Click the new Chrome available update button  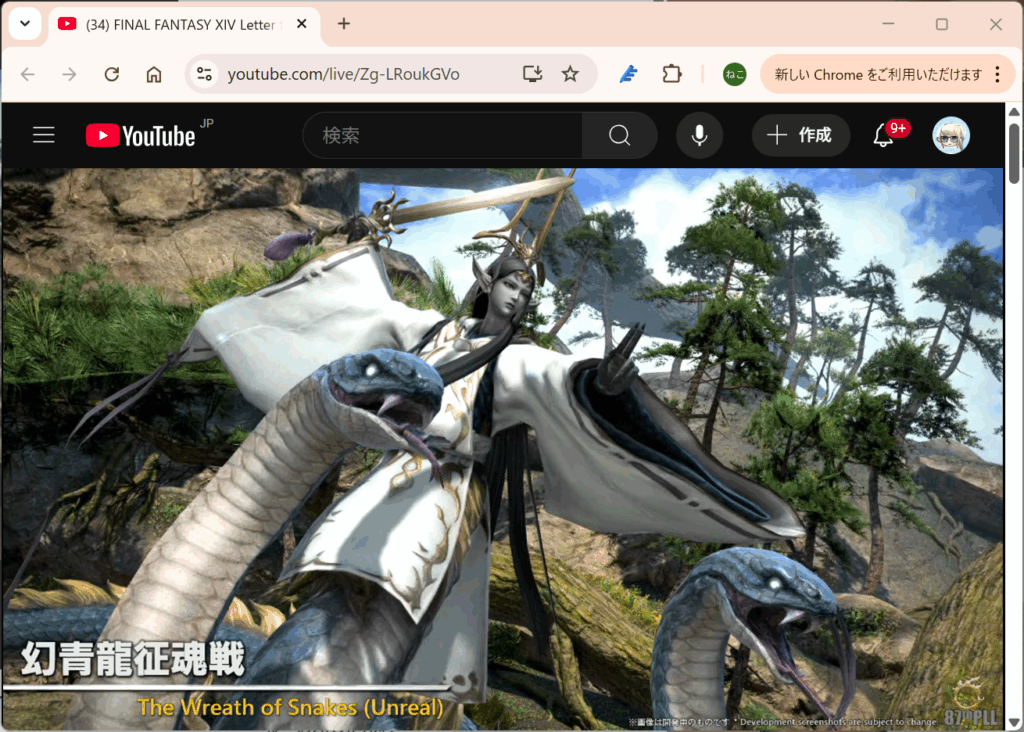pyautogui.click(x=878, y=74)
